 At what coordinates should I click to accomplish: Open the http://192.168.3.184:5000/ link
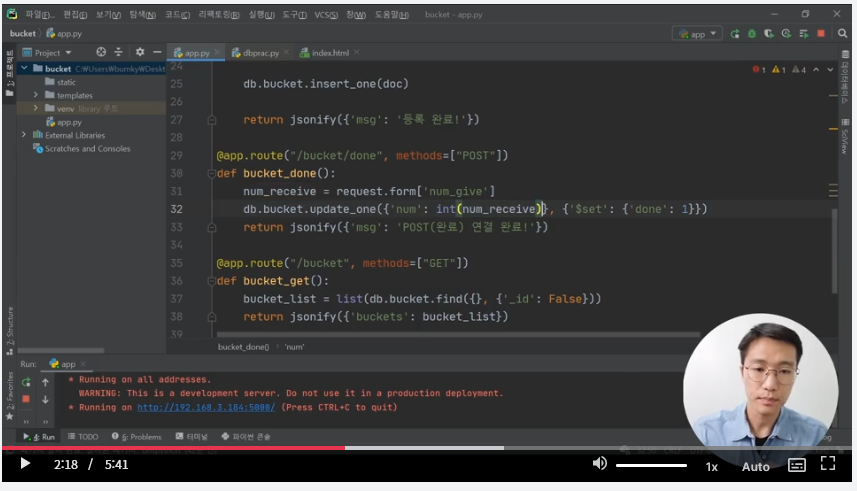(206, 407)
